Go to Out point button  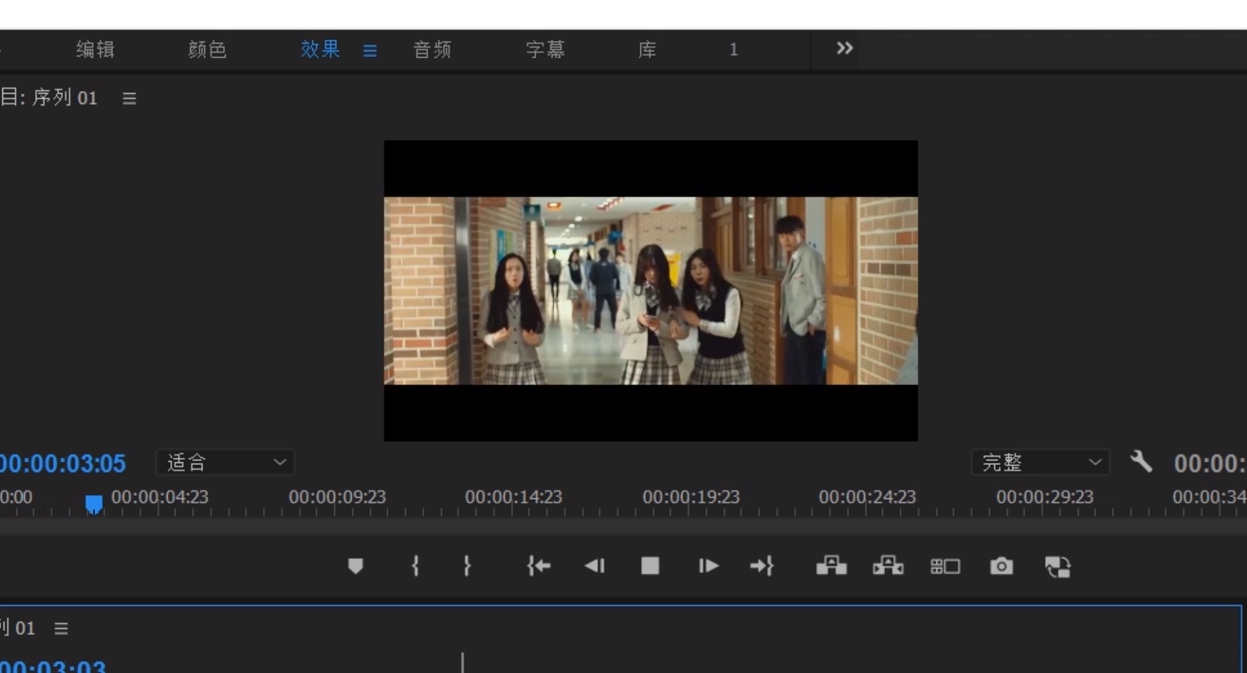click(x=762, y=566)
